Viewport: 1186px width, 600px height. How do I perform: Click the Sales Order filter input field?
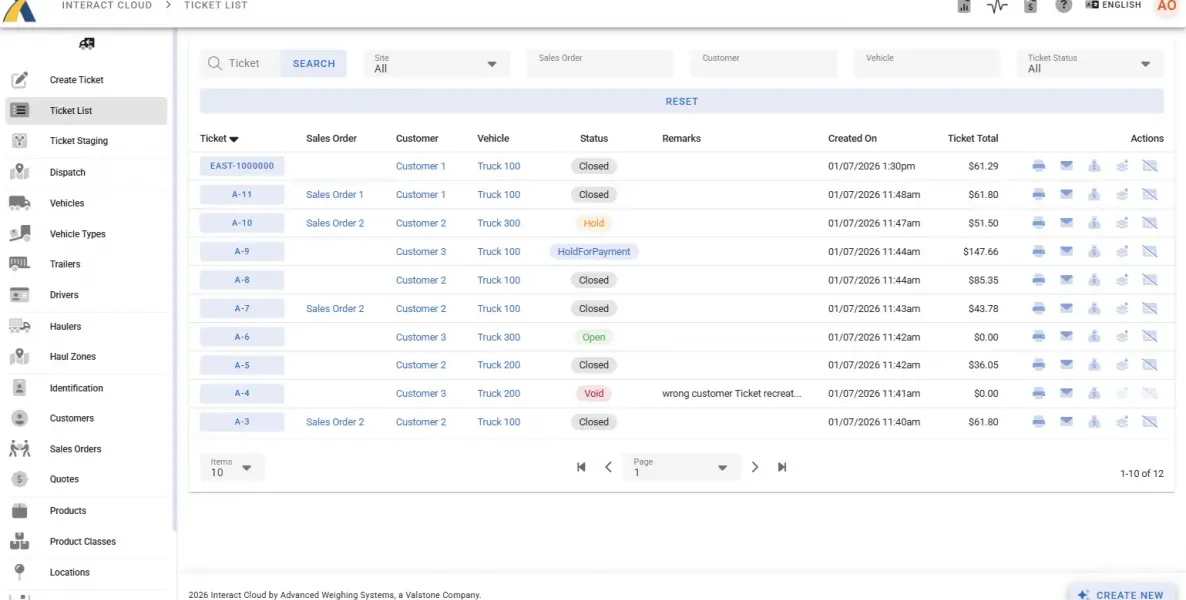pyautogui.click(x=599, y=64)
